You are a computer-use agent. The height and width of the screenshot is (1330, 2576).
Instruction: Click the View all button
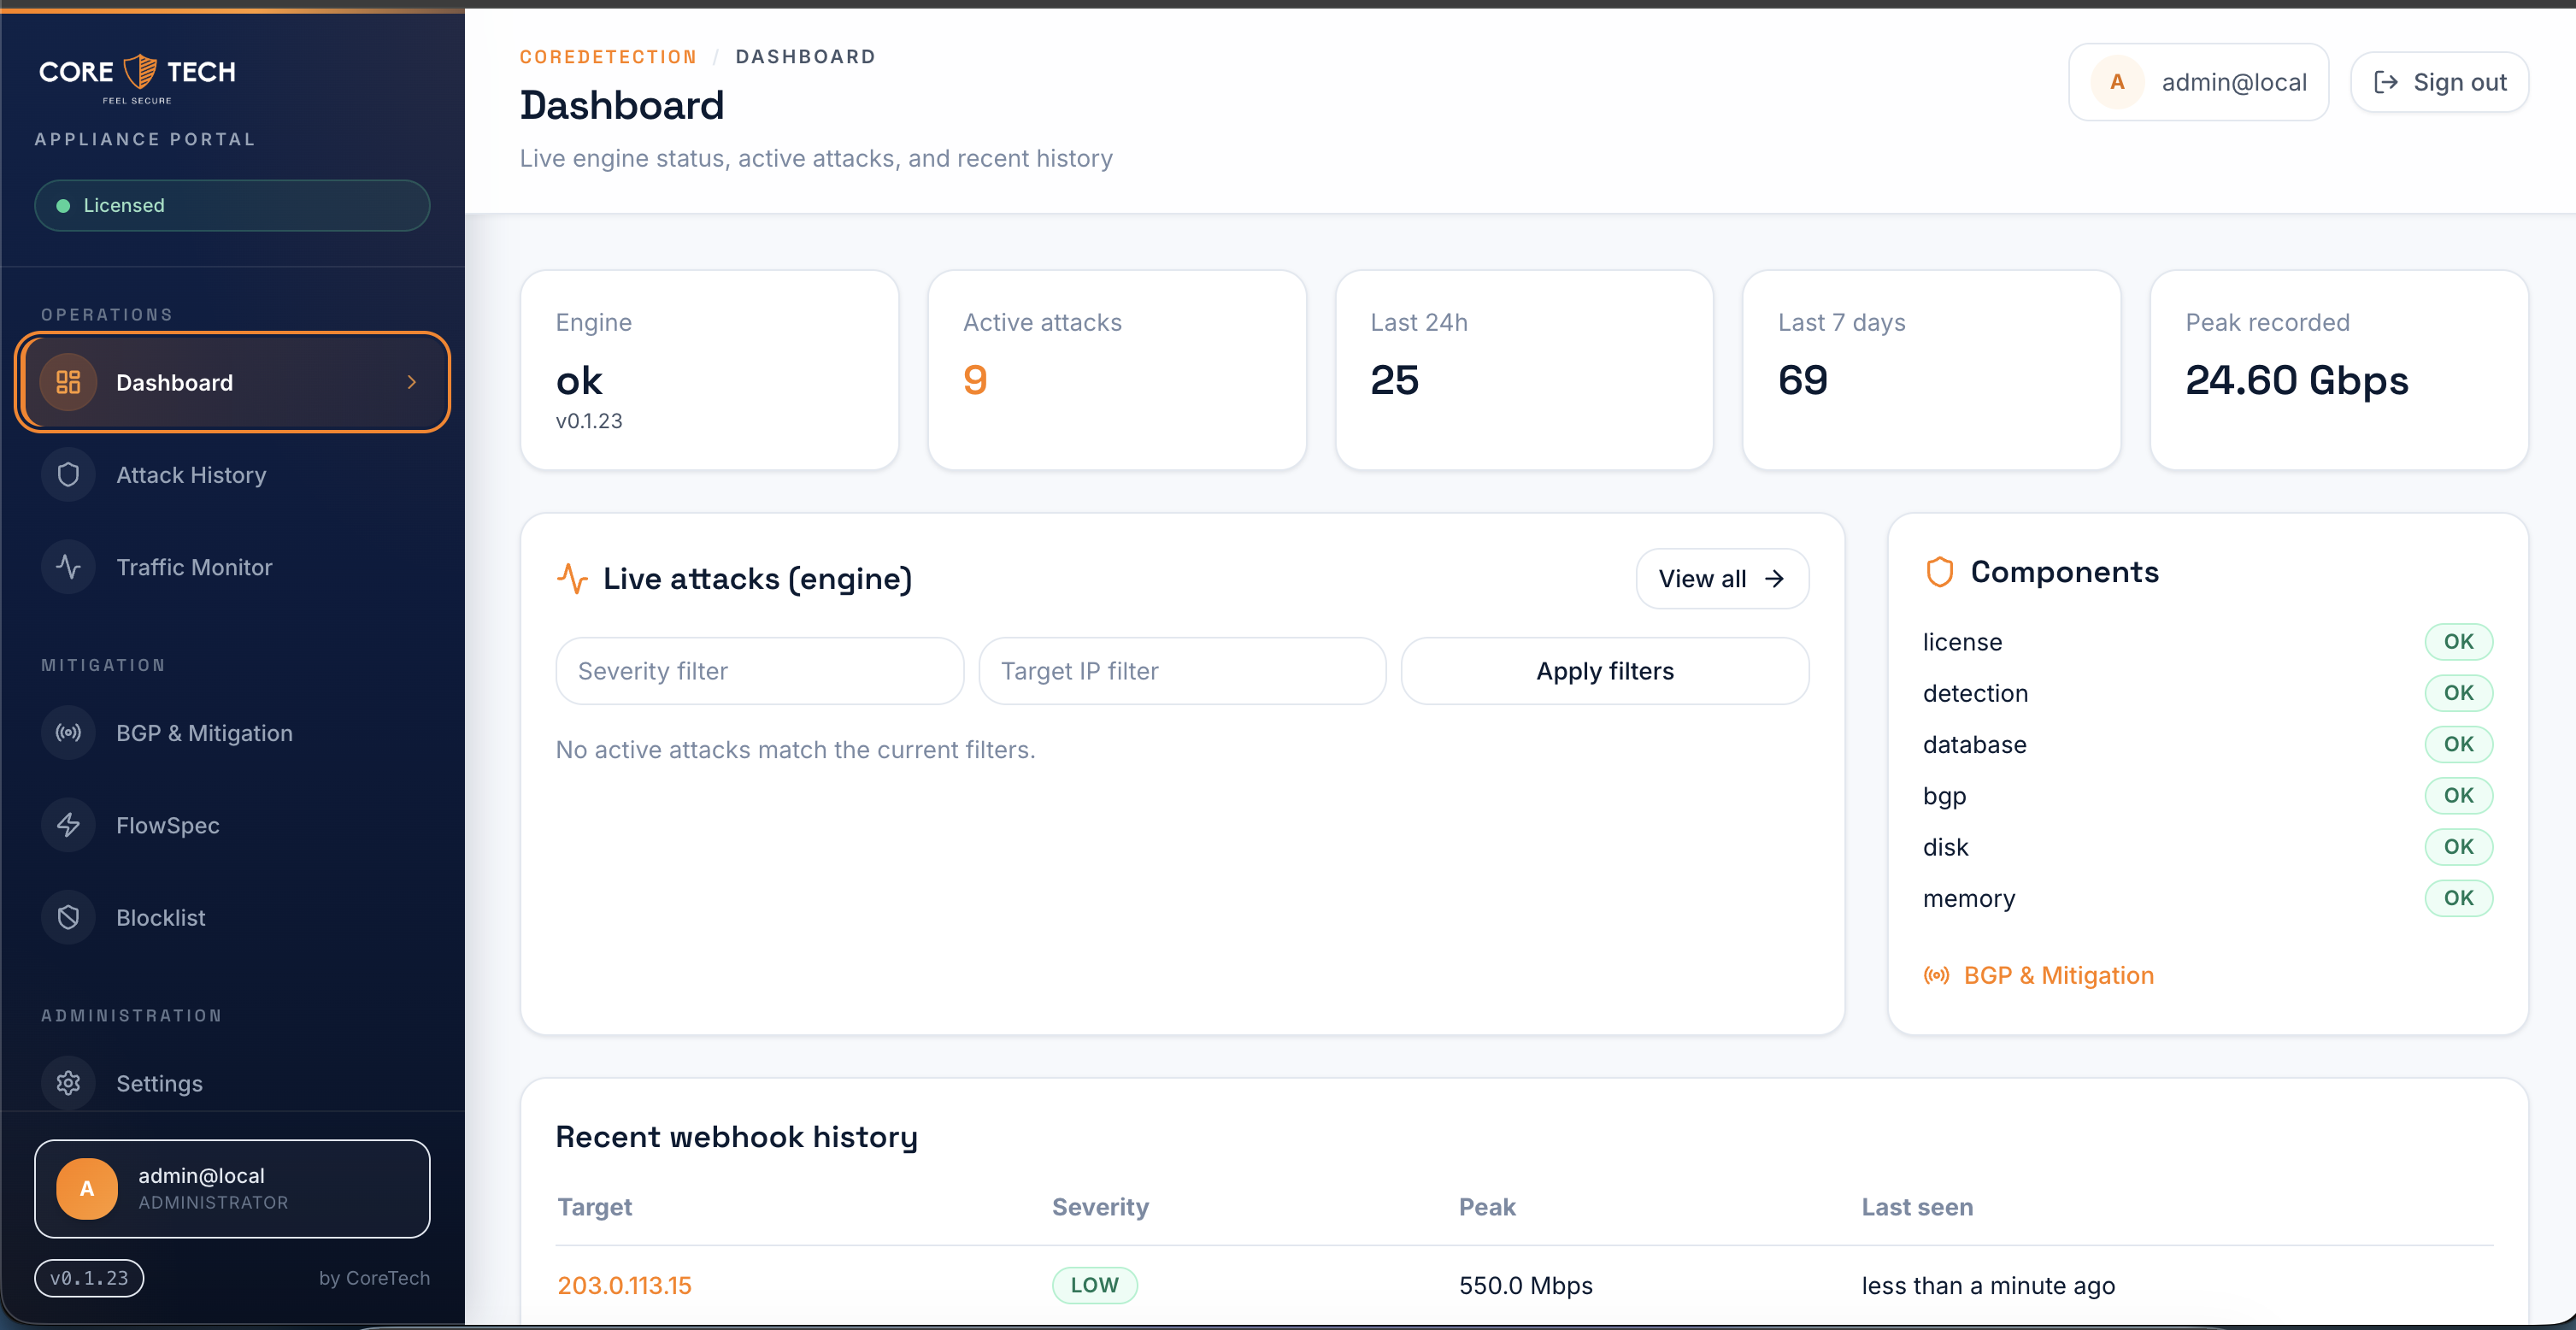1722,579
